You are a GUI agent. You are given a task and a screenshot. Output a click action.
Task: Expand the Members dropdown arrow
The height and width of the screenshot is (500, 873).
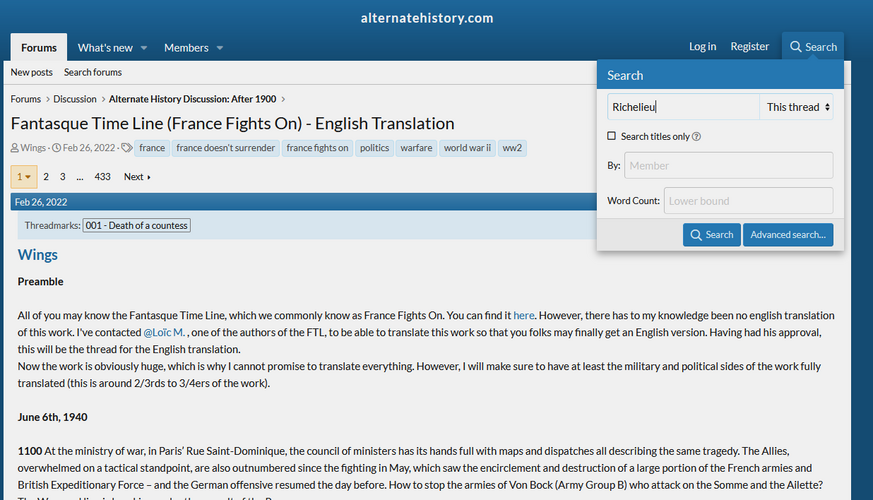point(220,48)
